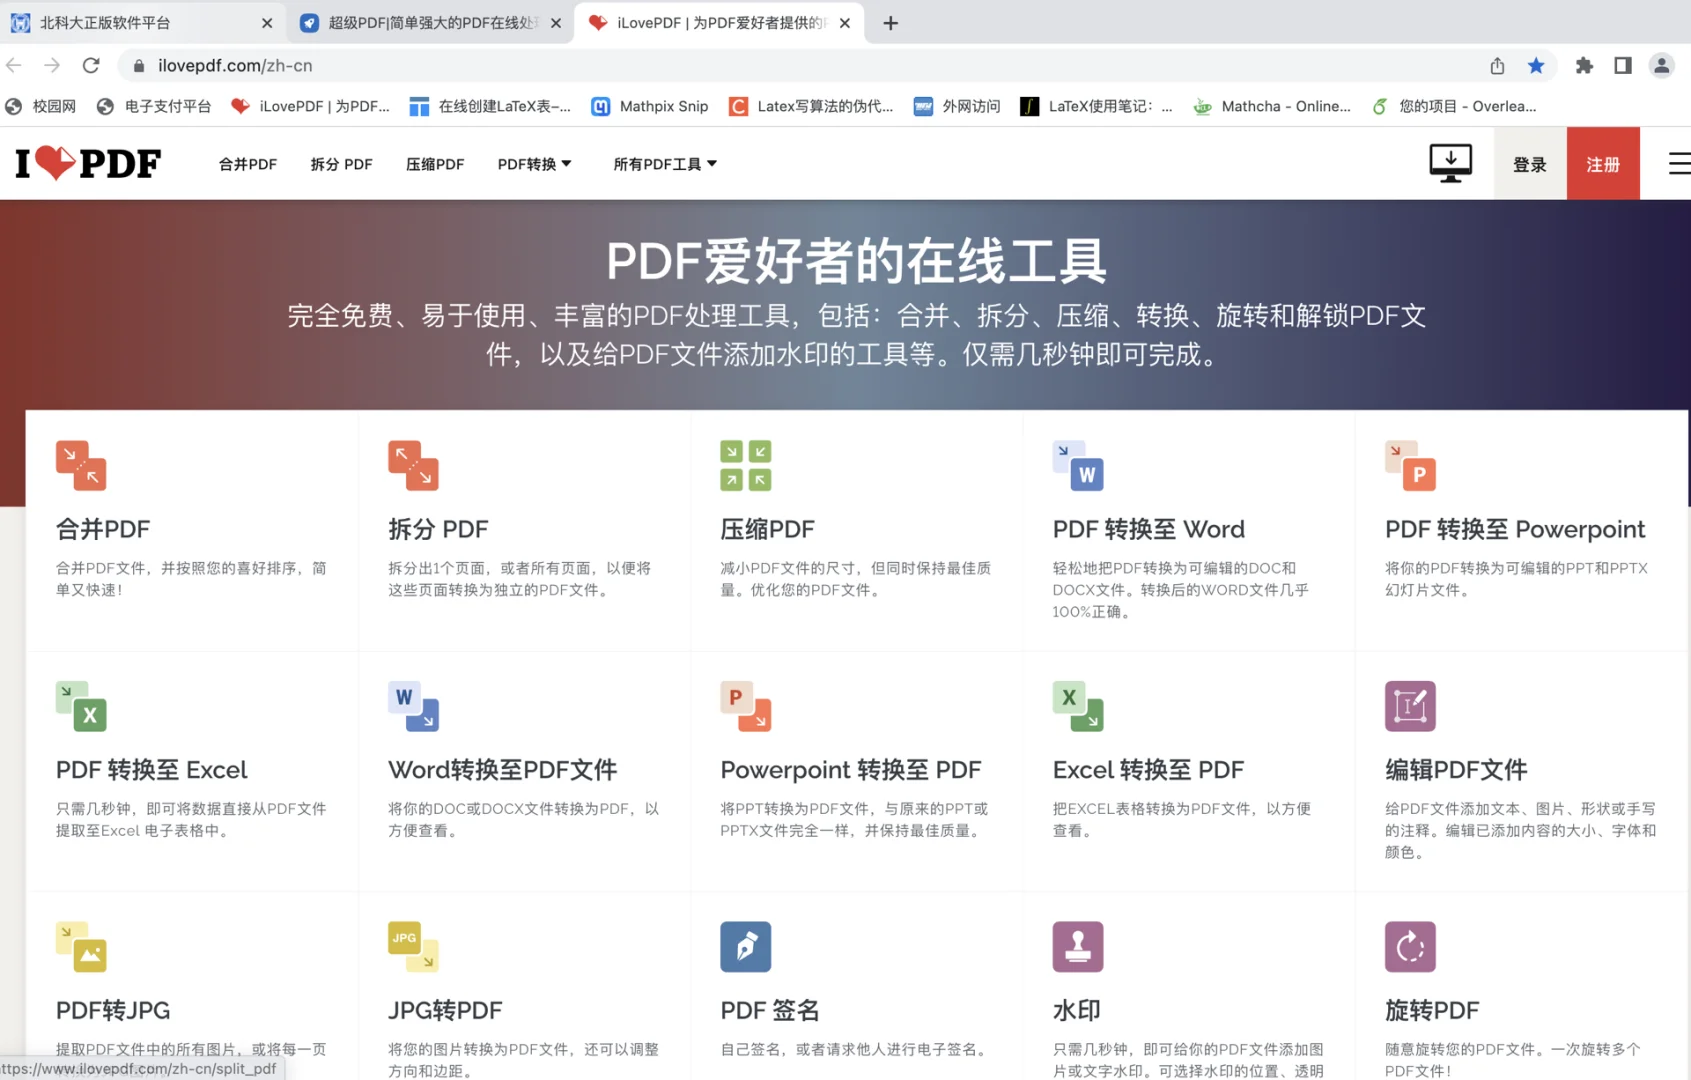1691x1080 pixels.
Task: Bookmark this page with the star icon
Action: [1536, 65]
